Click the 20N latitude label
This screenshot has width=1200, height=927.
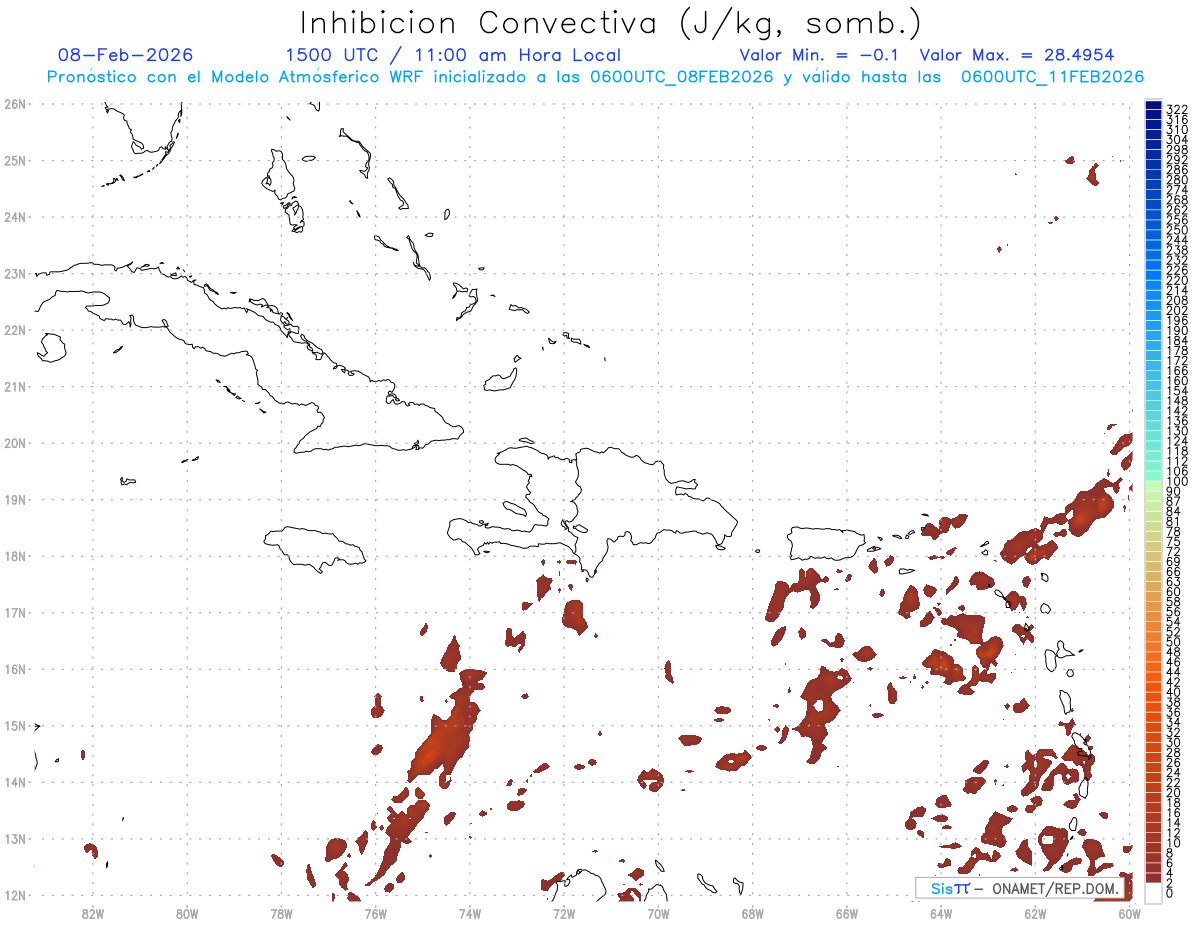pyautogui.click(x=14, y=443)
